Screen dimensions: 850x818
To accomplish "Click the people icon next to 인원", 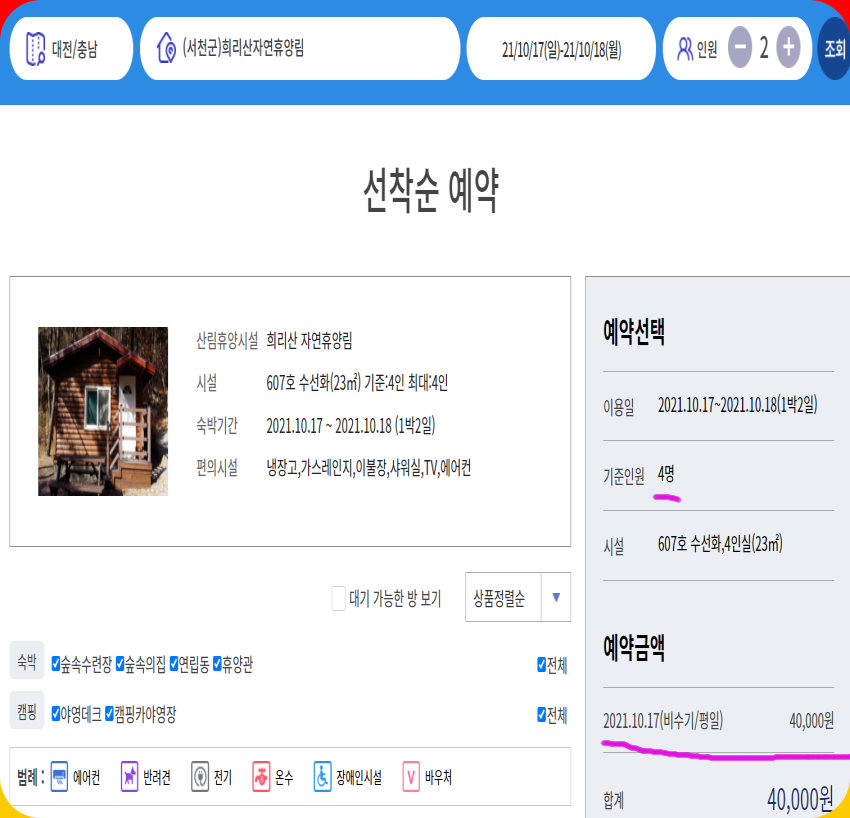I will (685, 47).
